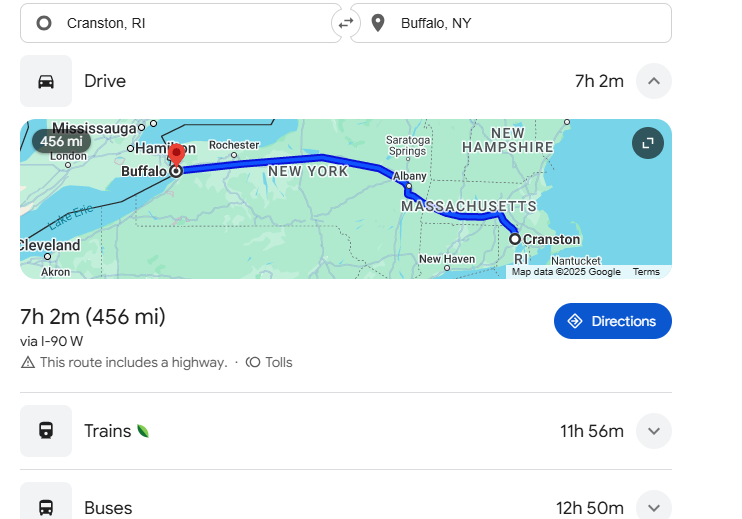Image resolution: width=742 pixels, height=519 pixels.
Task: Collapse the Drive section chevron
Action: pos(653,81)
